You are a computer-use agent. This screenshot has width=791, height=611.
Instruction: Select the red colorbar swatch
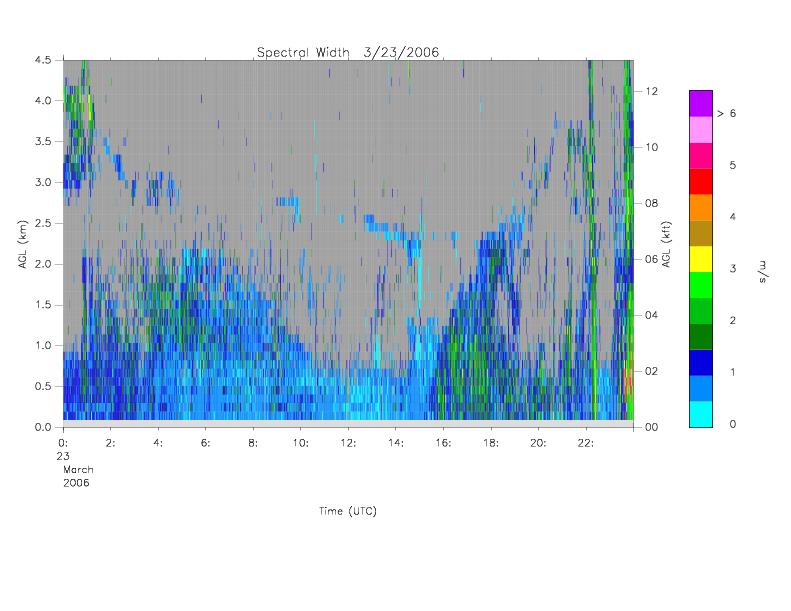tap(701, 181)
